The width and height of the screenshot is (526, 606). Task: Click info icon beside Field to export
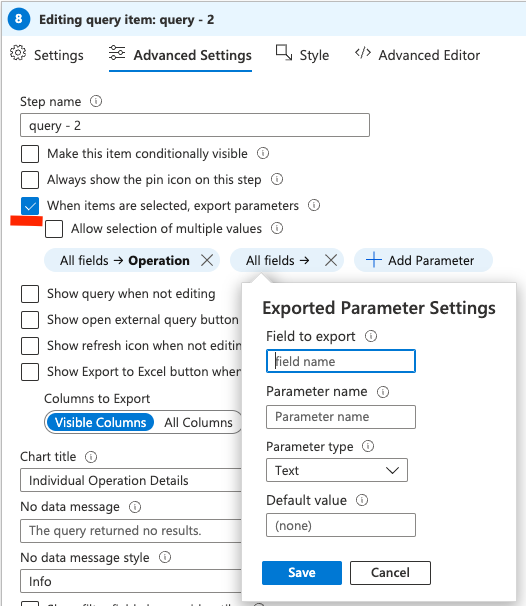(x=371, y=336)
